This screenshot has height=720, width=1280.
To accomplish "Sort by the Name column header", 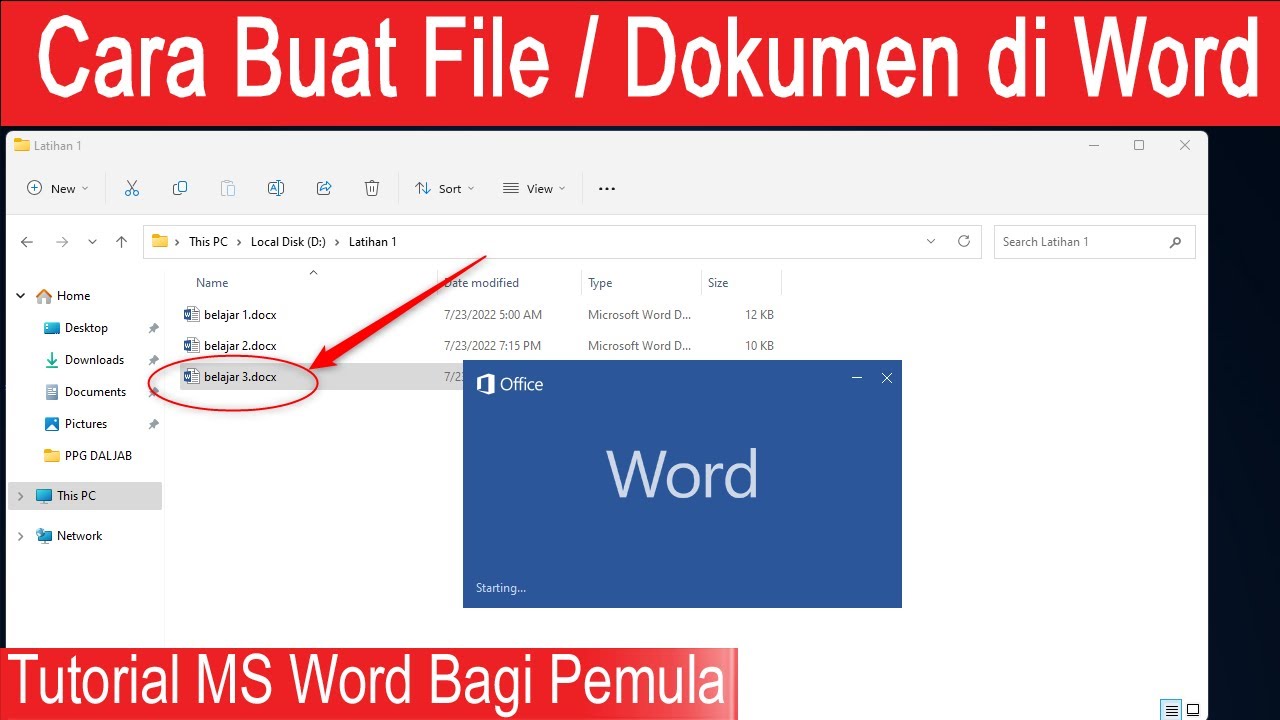I will point(212,283).
